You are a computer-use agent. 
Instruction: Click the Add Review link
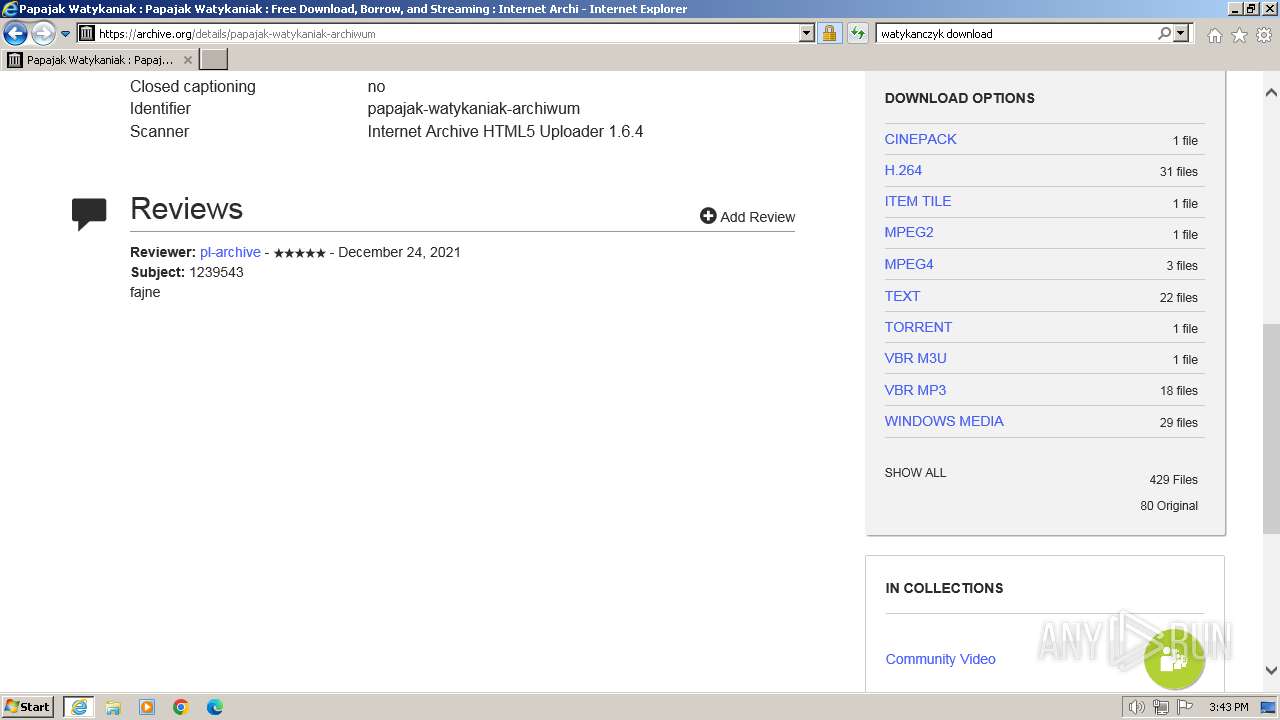[x=747, y=216]
